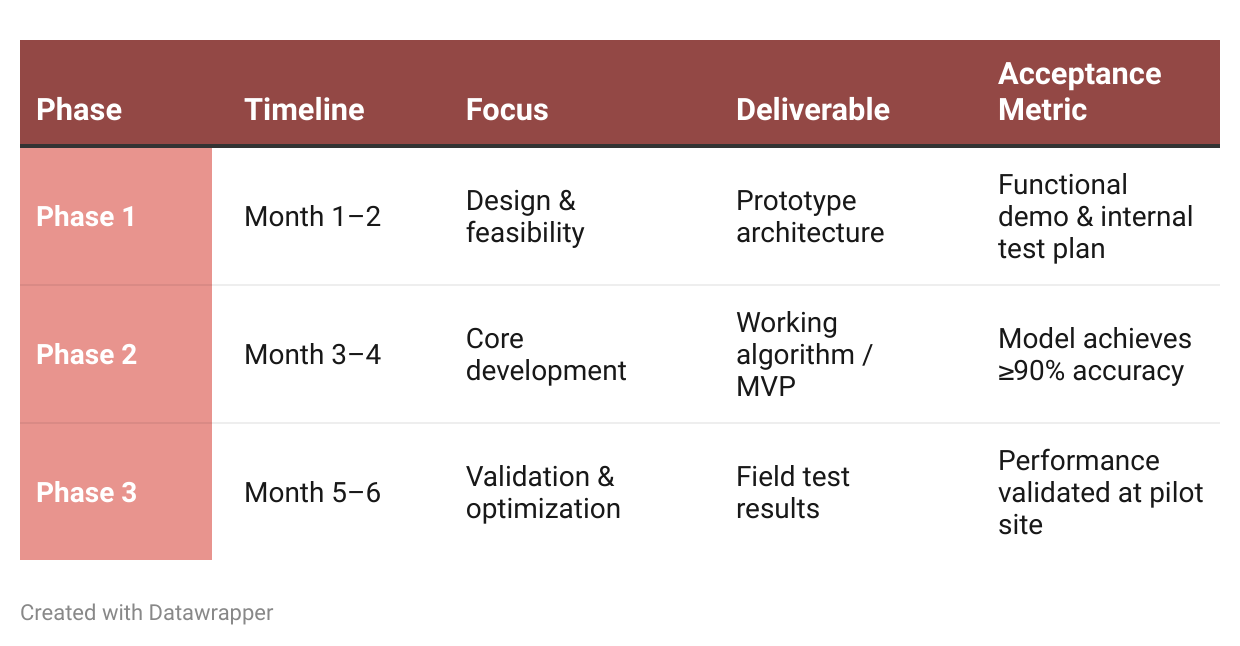The width and height of the screenshot is (1240, 646).
Task: Select the Focus column header
Action: [507, 109]
